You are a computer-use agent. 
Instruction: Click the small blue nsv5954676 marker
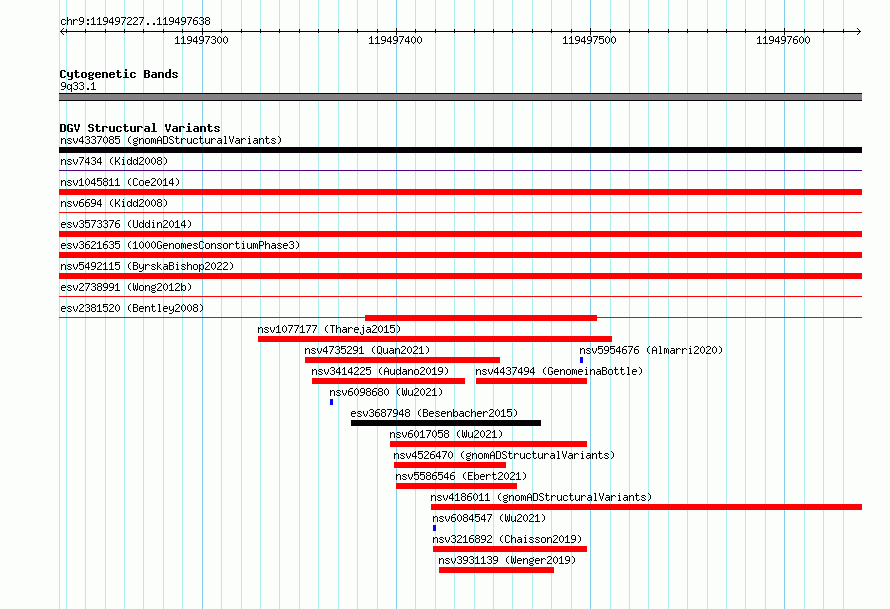coord(581,360)
